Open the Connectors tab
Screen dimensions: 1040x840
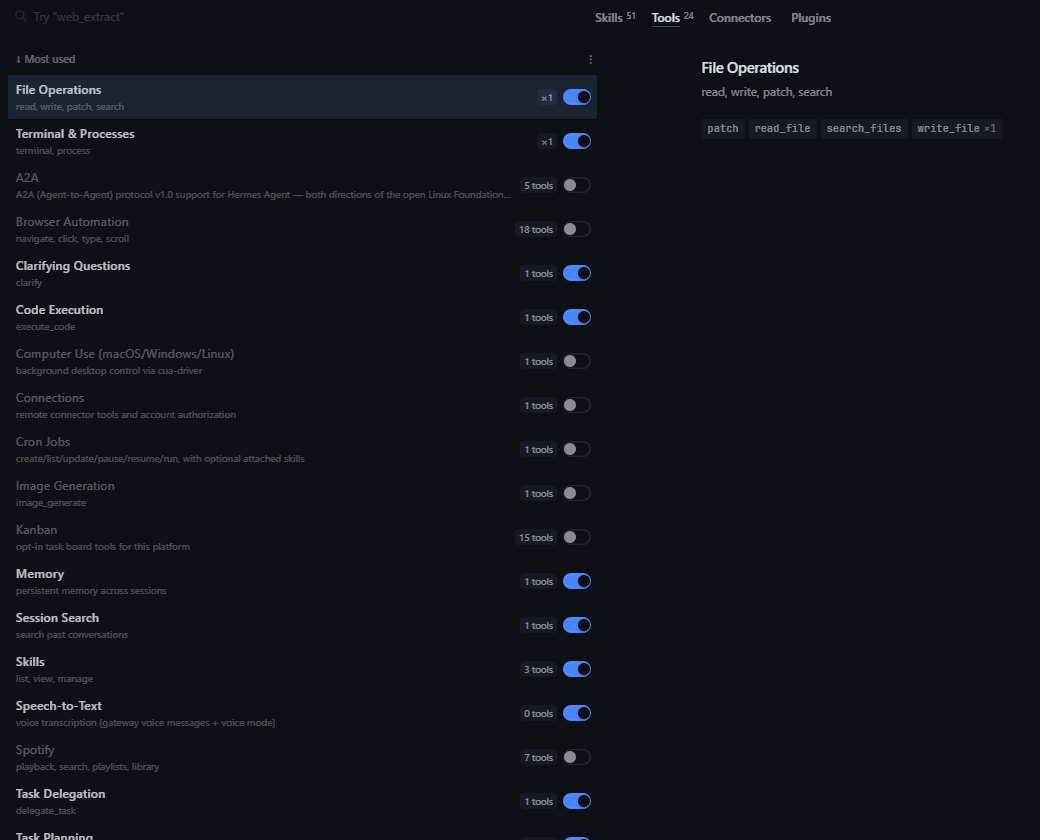[x=740, y=18]
